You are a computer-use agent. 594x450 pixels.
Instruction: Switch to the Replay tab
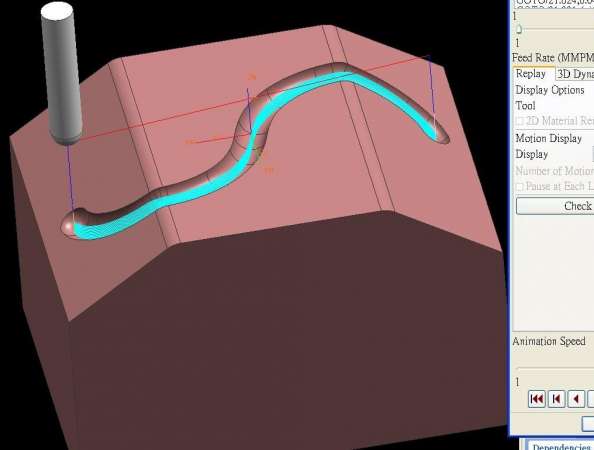tap(531, 74)
